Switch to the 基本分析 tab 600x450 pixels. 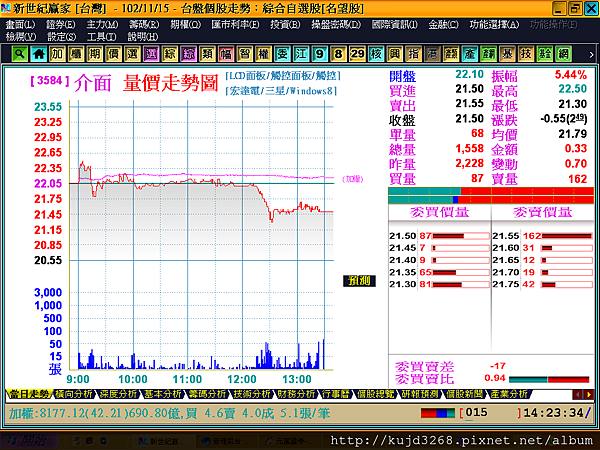(x=163, y=394)
